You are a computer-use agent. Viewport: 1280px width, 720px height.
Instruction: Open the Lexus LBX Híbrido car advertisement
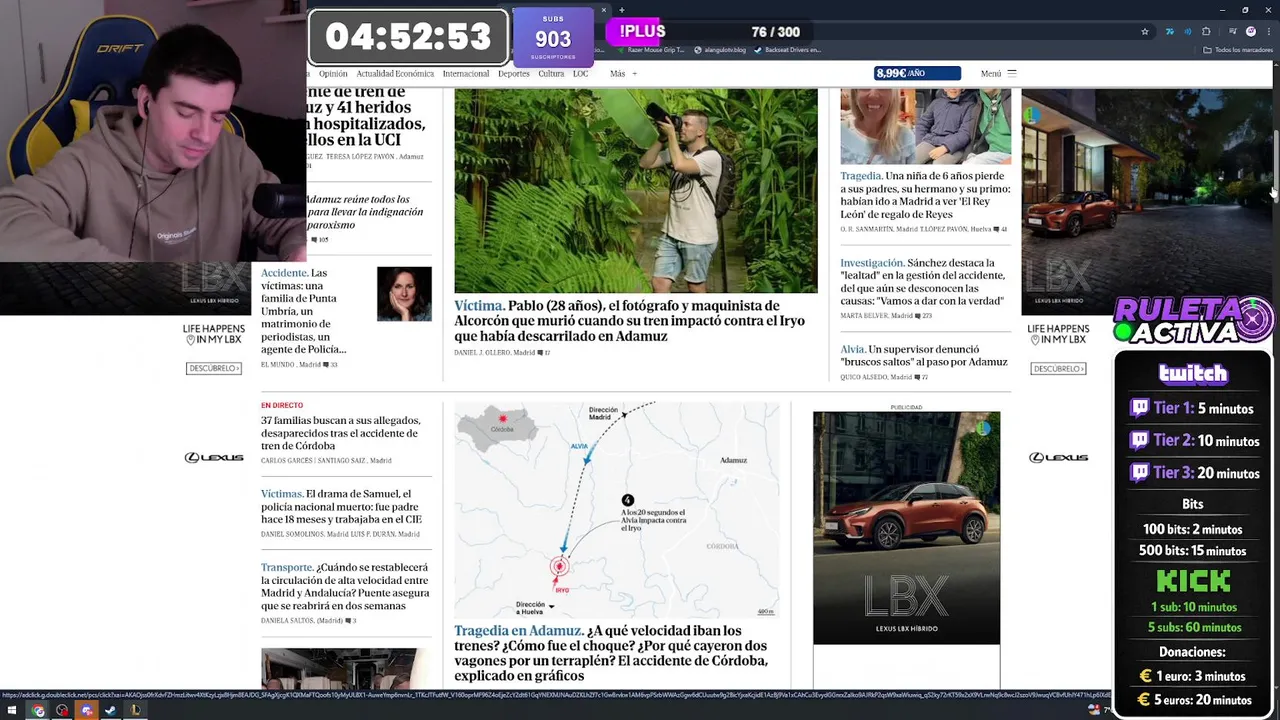pyautogui.click(x=906, y=528)
